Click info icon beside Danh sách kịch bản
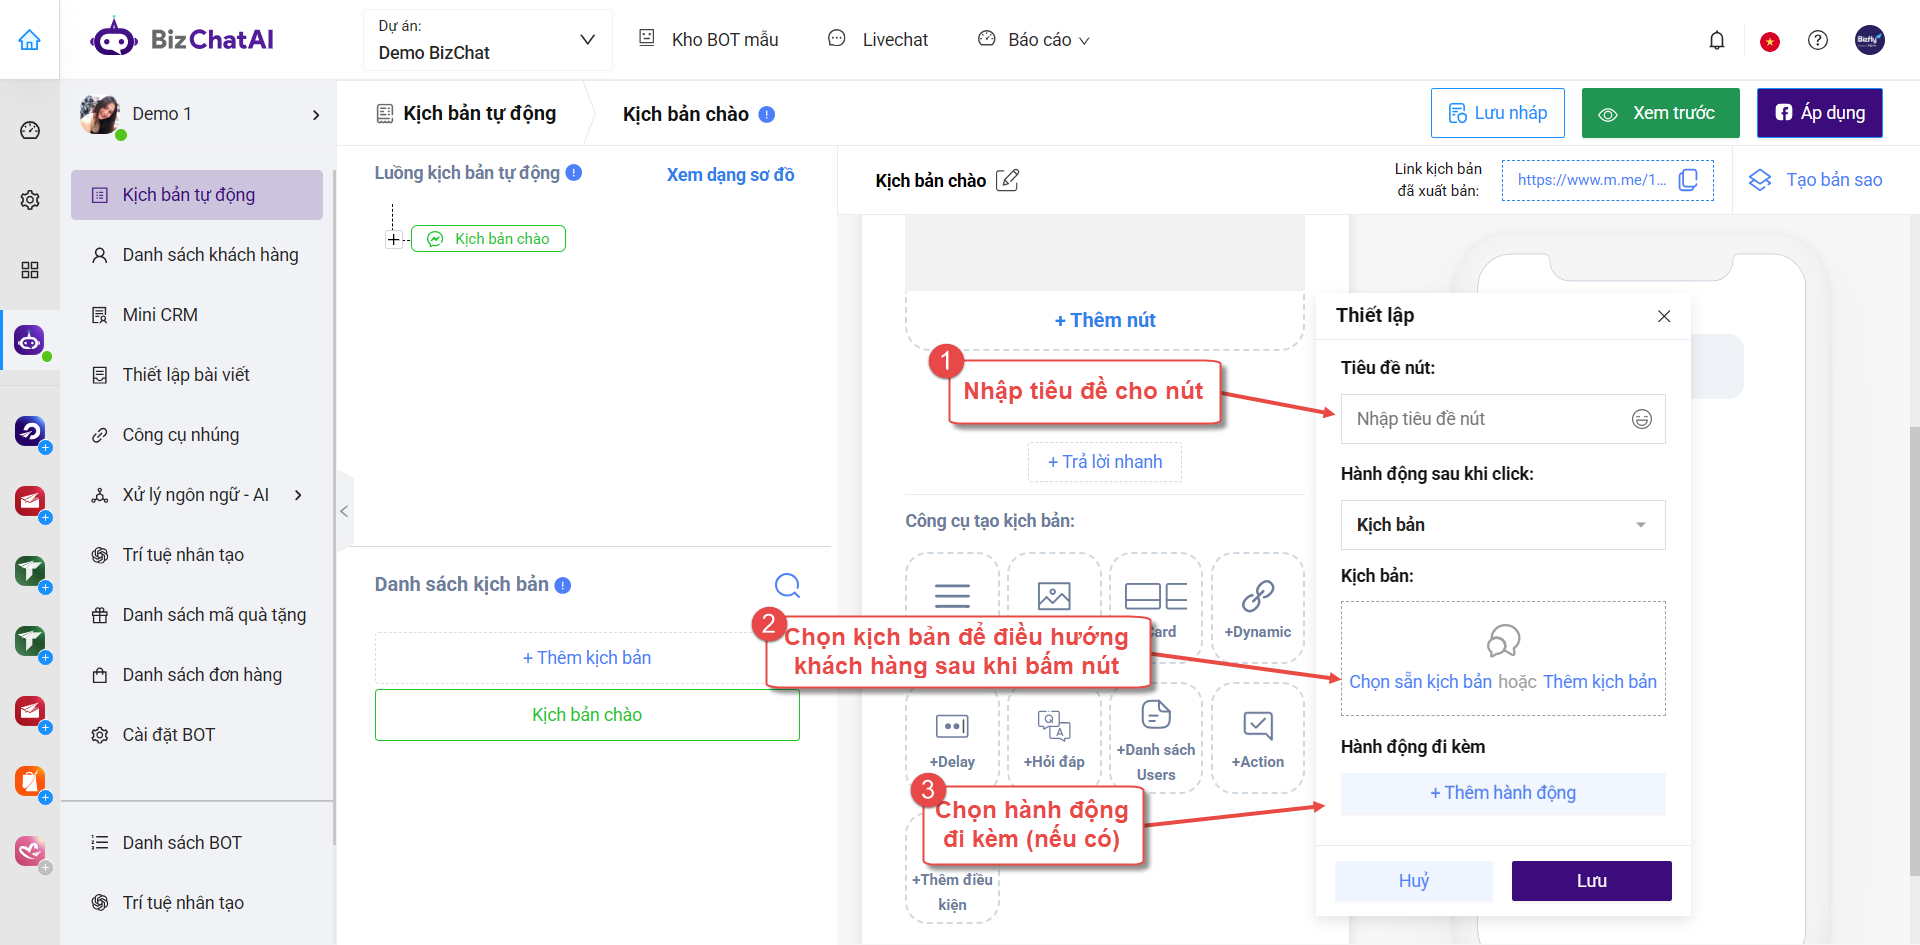 [563, 585]
